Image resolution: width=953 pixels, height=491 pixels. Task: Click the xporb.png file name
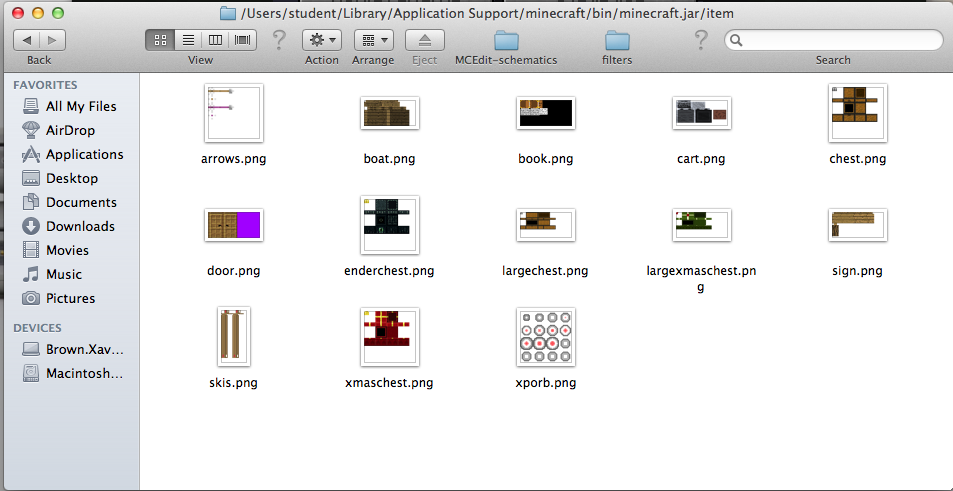(546, 383)
